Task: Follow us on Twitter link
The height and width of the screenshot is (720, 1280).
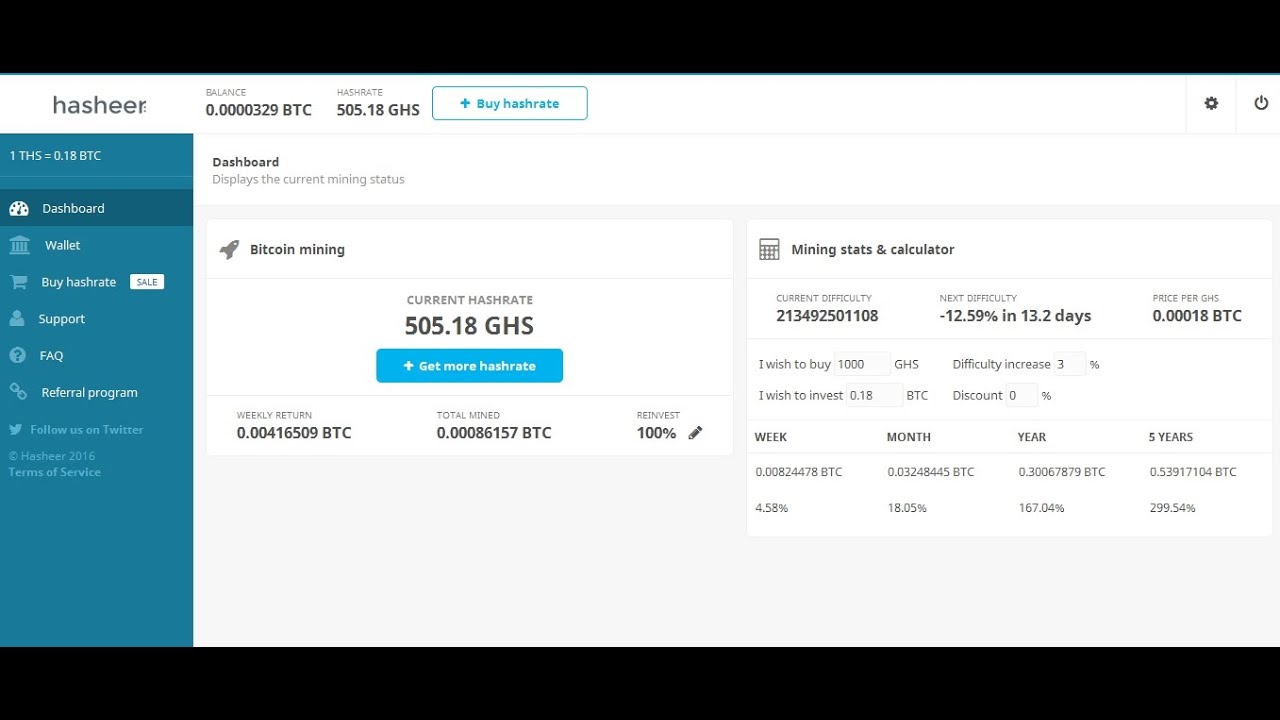Action: pyautogui.click(x=87, y=429)
